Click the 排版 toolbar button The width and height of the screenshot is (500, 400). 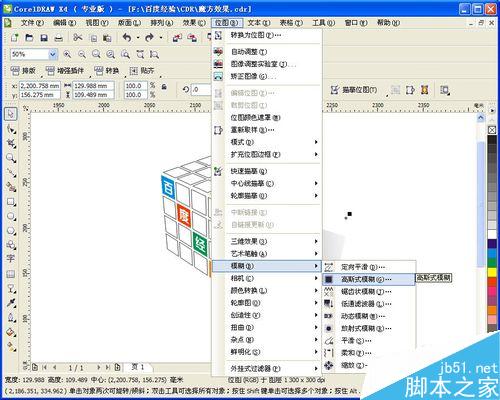[x=23, y=71]
